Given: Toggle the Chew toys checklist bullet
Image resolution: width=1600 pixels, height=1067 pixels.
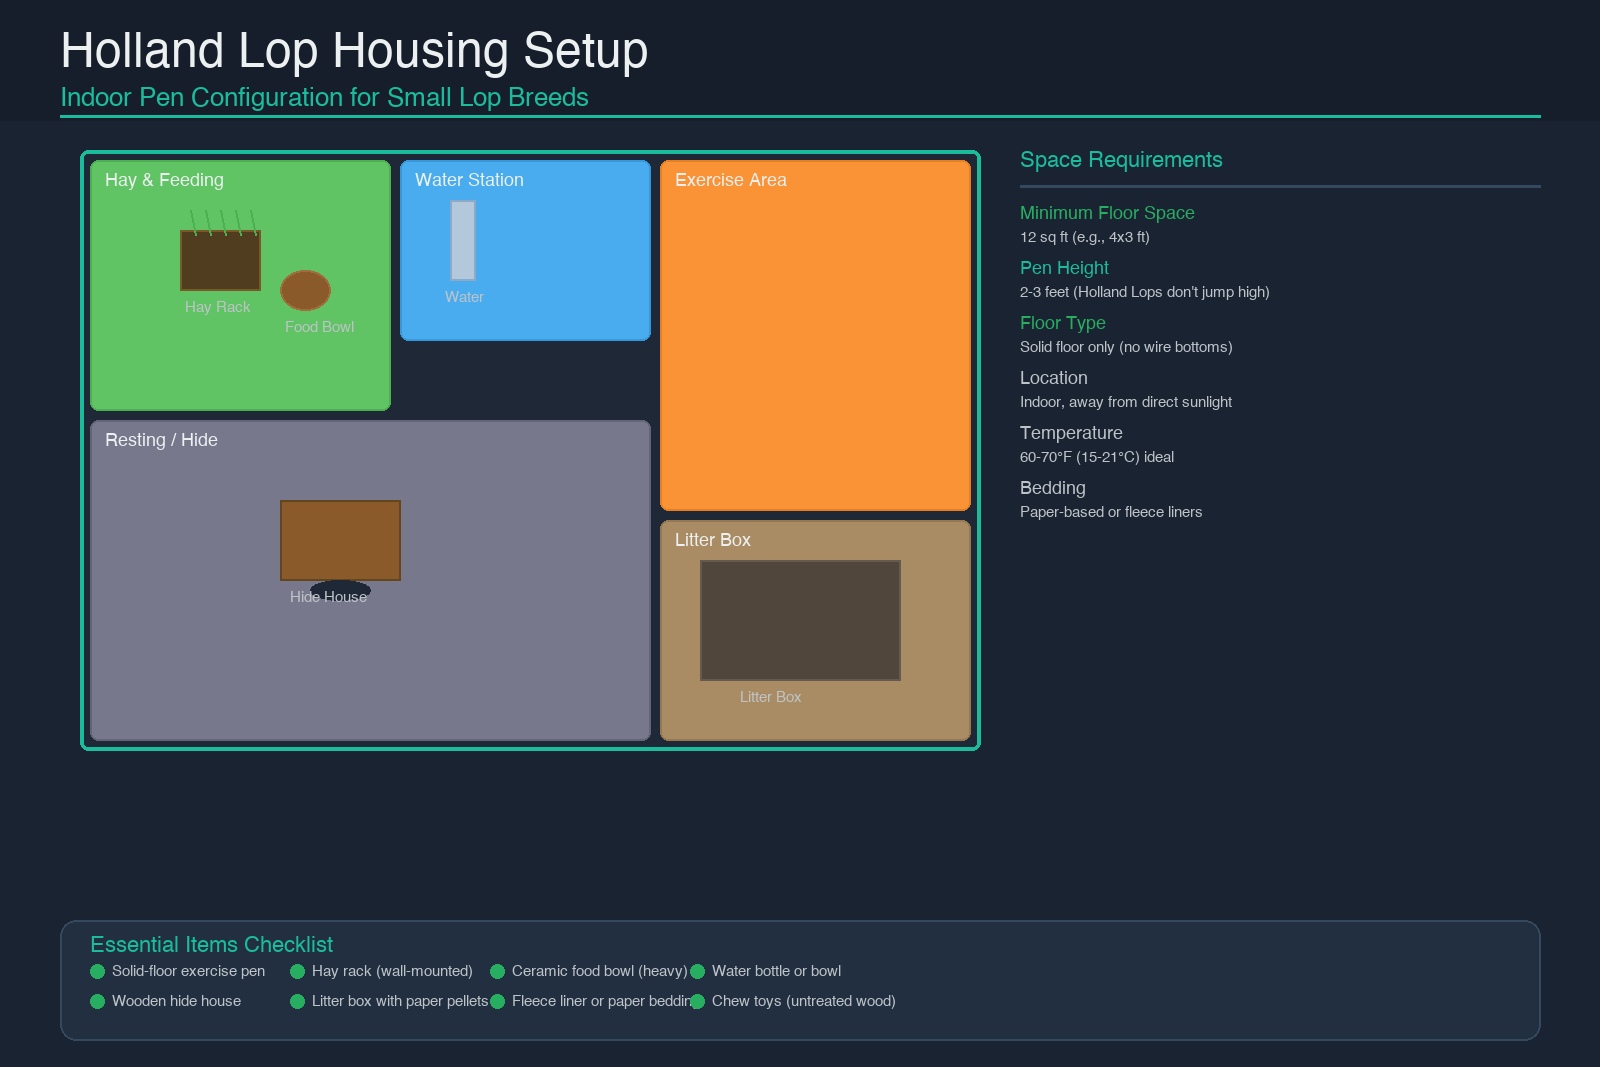Looking at the screenshot, I should tap(698, 1001).
